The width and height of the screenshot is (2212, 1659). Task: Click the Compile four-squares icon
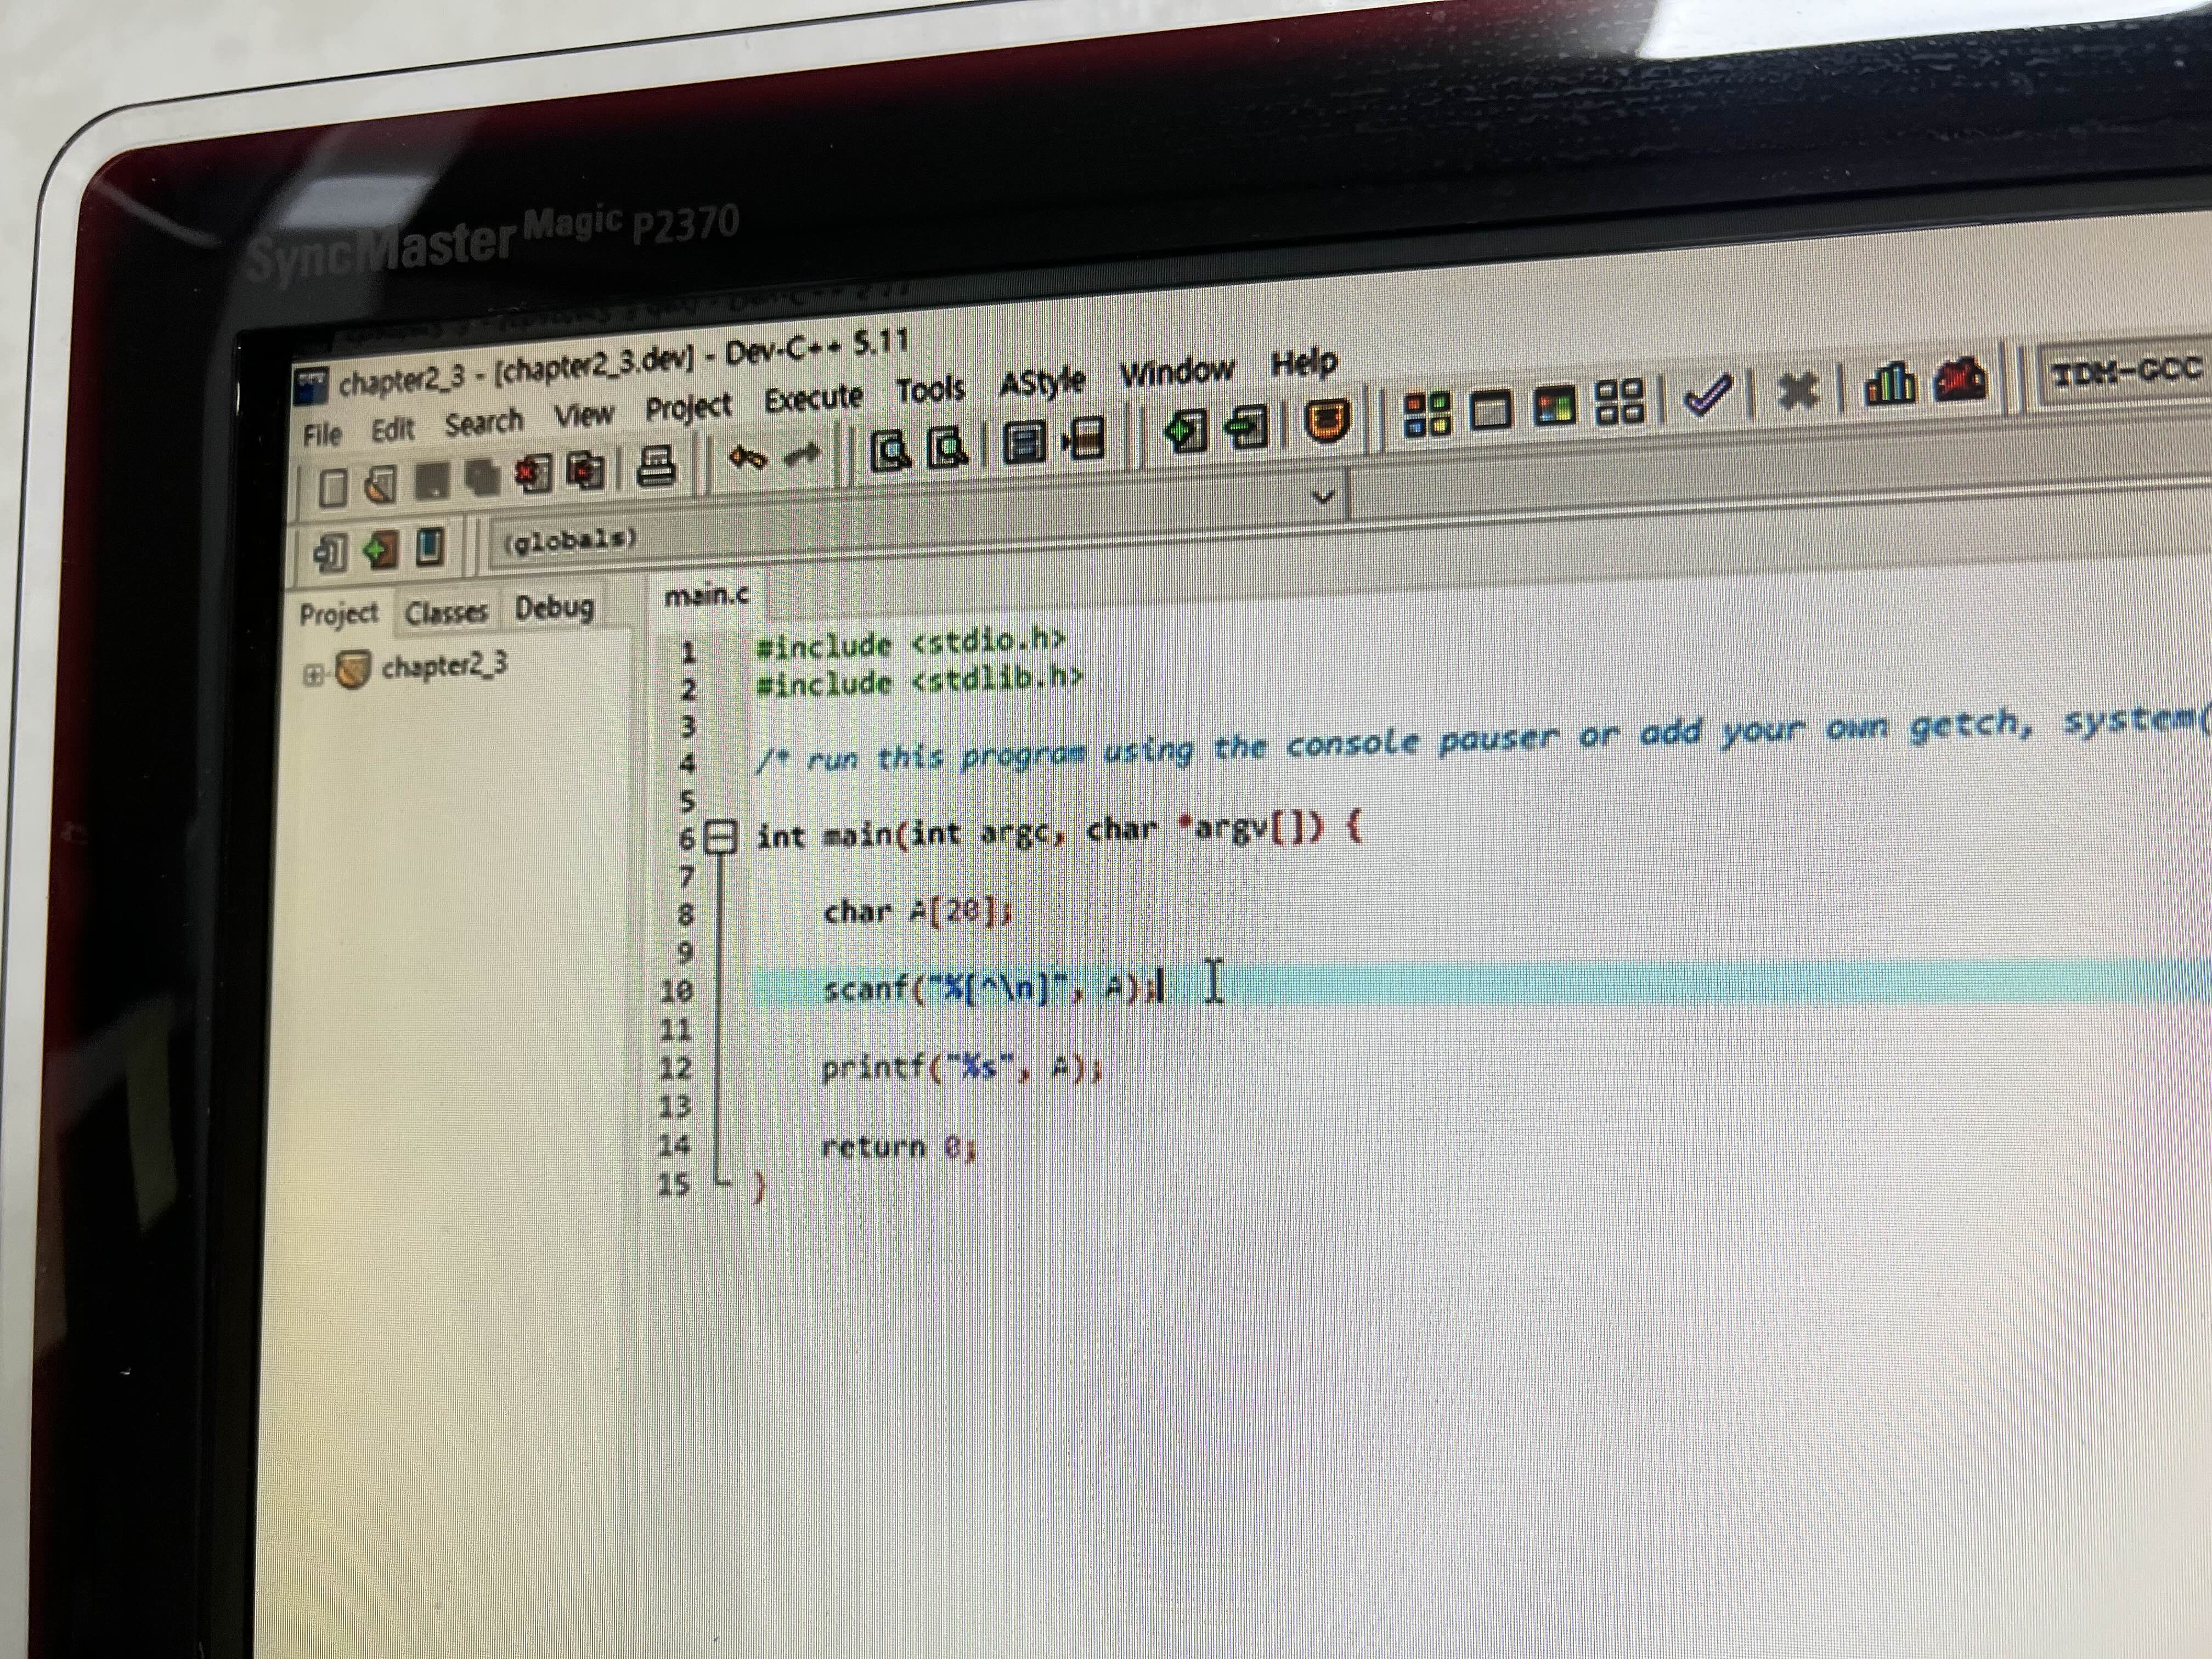(1427, 414)
